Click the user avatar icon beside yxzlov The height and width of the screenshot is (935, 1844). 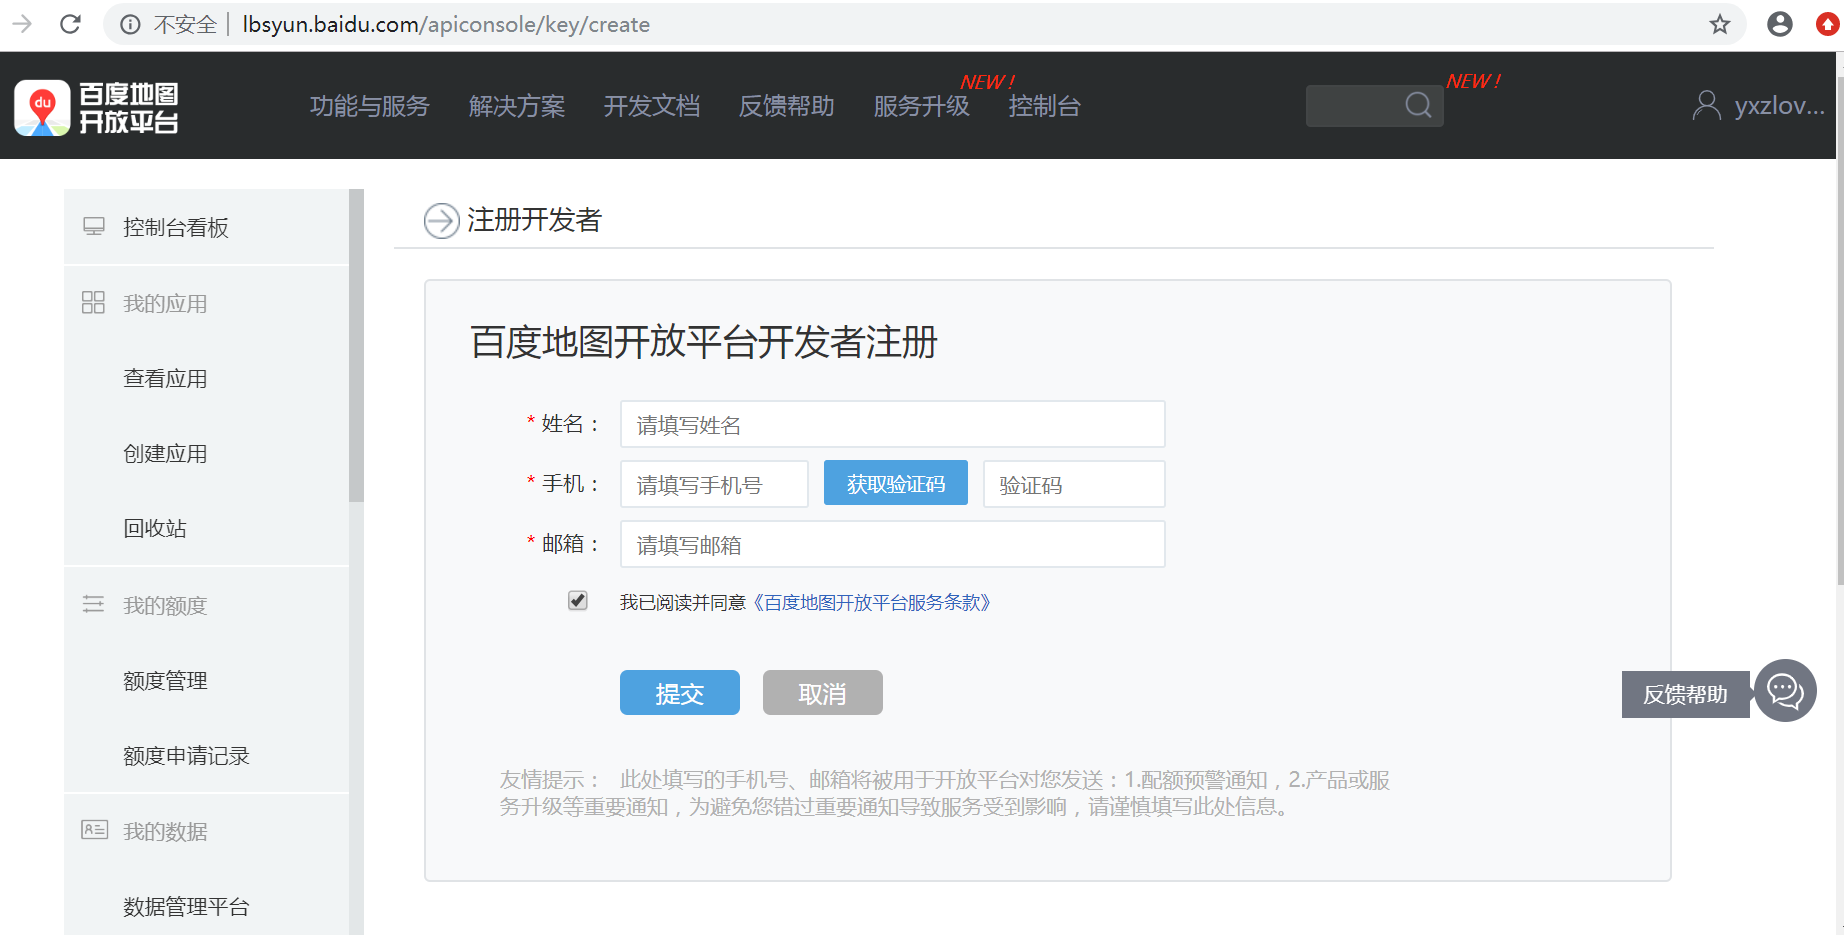[1706, 105]
